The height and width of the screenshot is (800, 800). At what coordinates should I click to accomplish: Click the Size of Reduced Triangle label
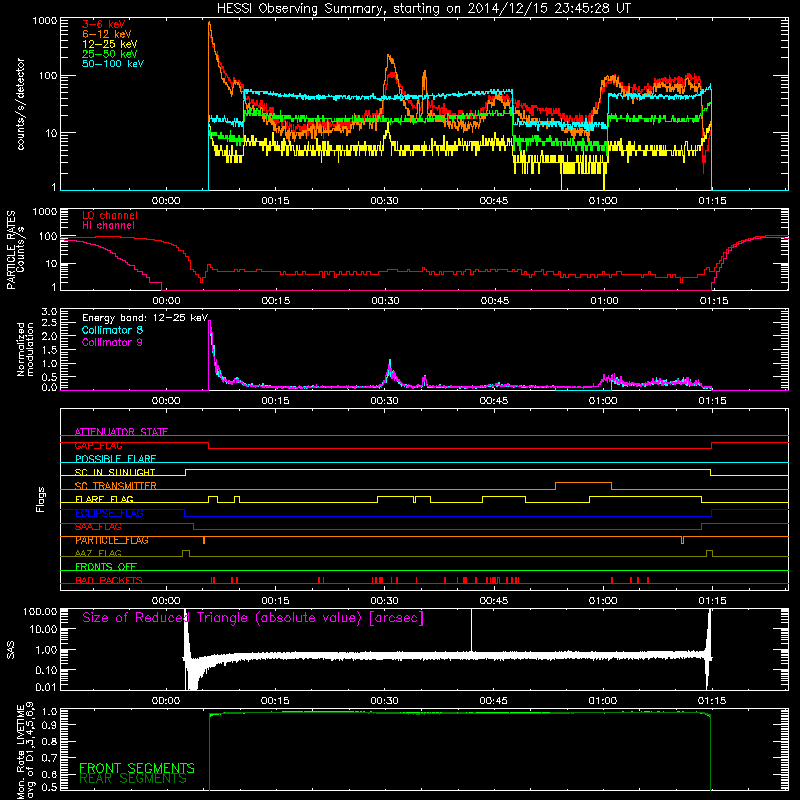(x=253, y=618)
